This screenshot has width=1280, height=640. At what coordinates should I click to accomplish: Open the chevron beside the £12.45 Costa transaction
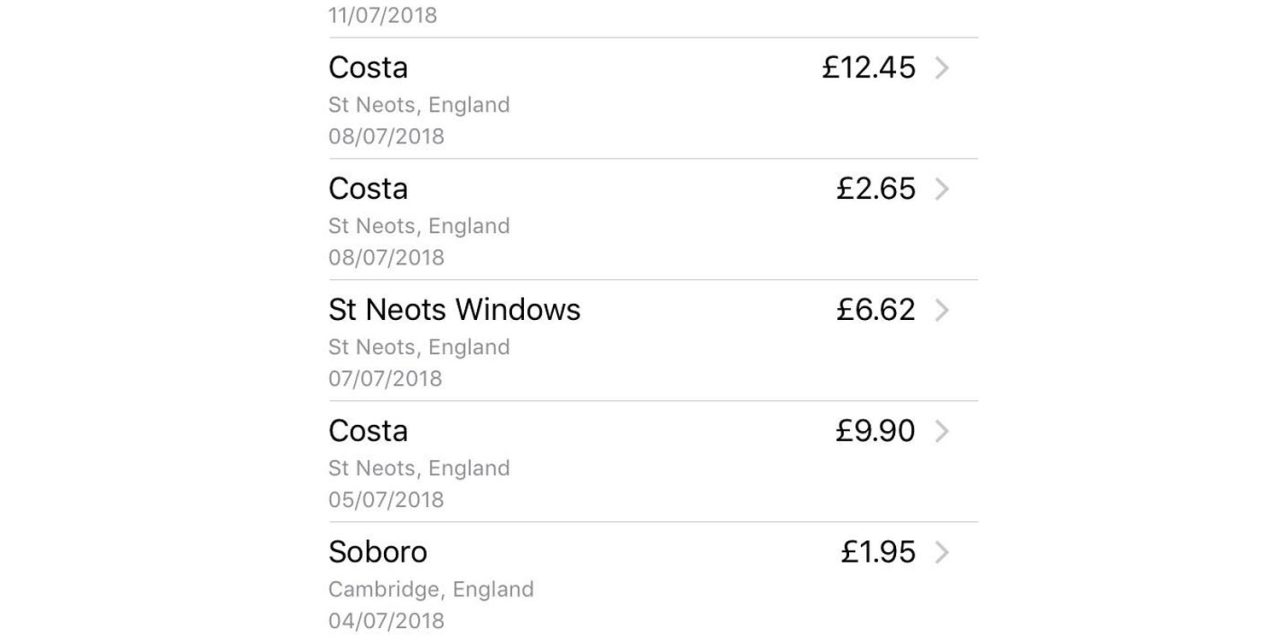click(x=941, y=68)
